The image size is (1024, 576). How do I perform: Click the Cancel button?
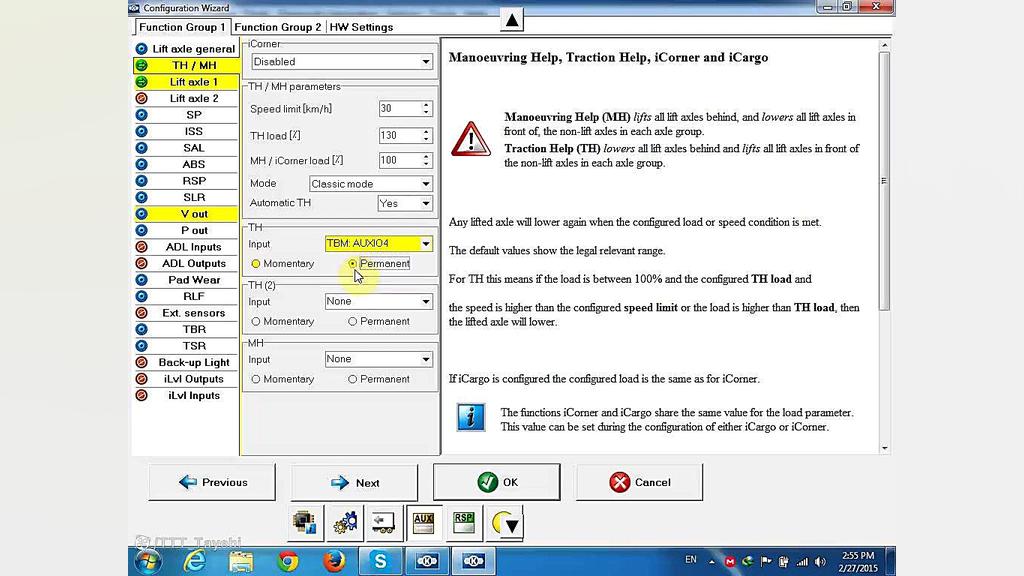pyautogui.click(x=639, y=483)
